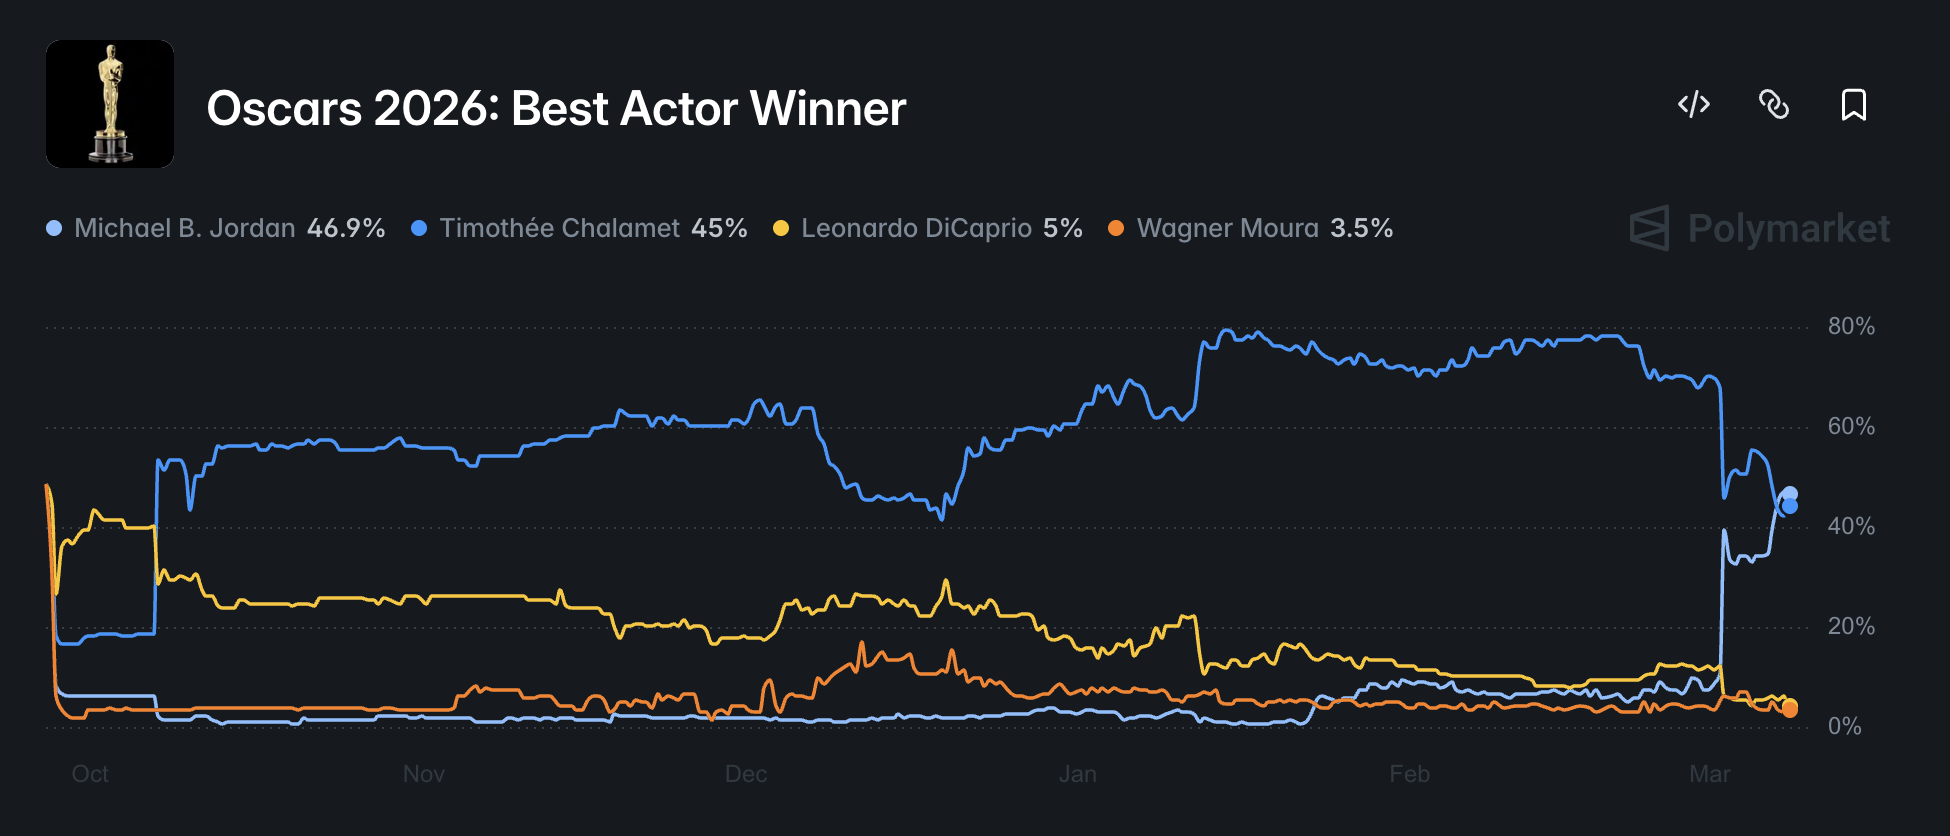Viewport: 1950px width, 836px height.
Task: Select the Mar axis label
Action: (x=1712, y=774)
